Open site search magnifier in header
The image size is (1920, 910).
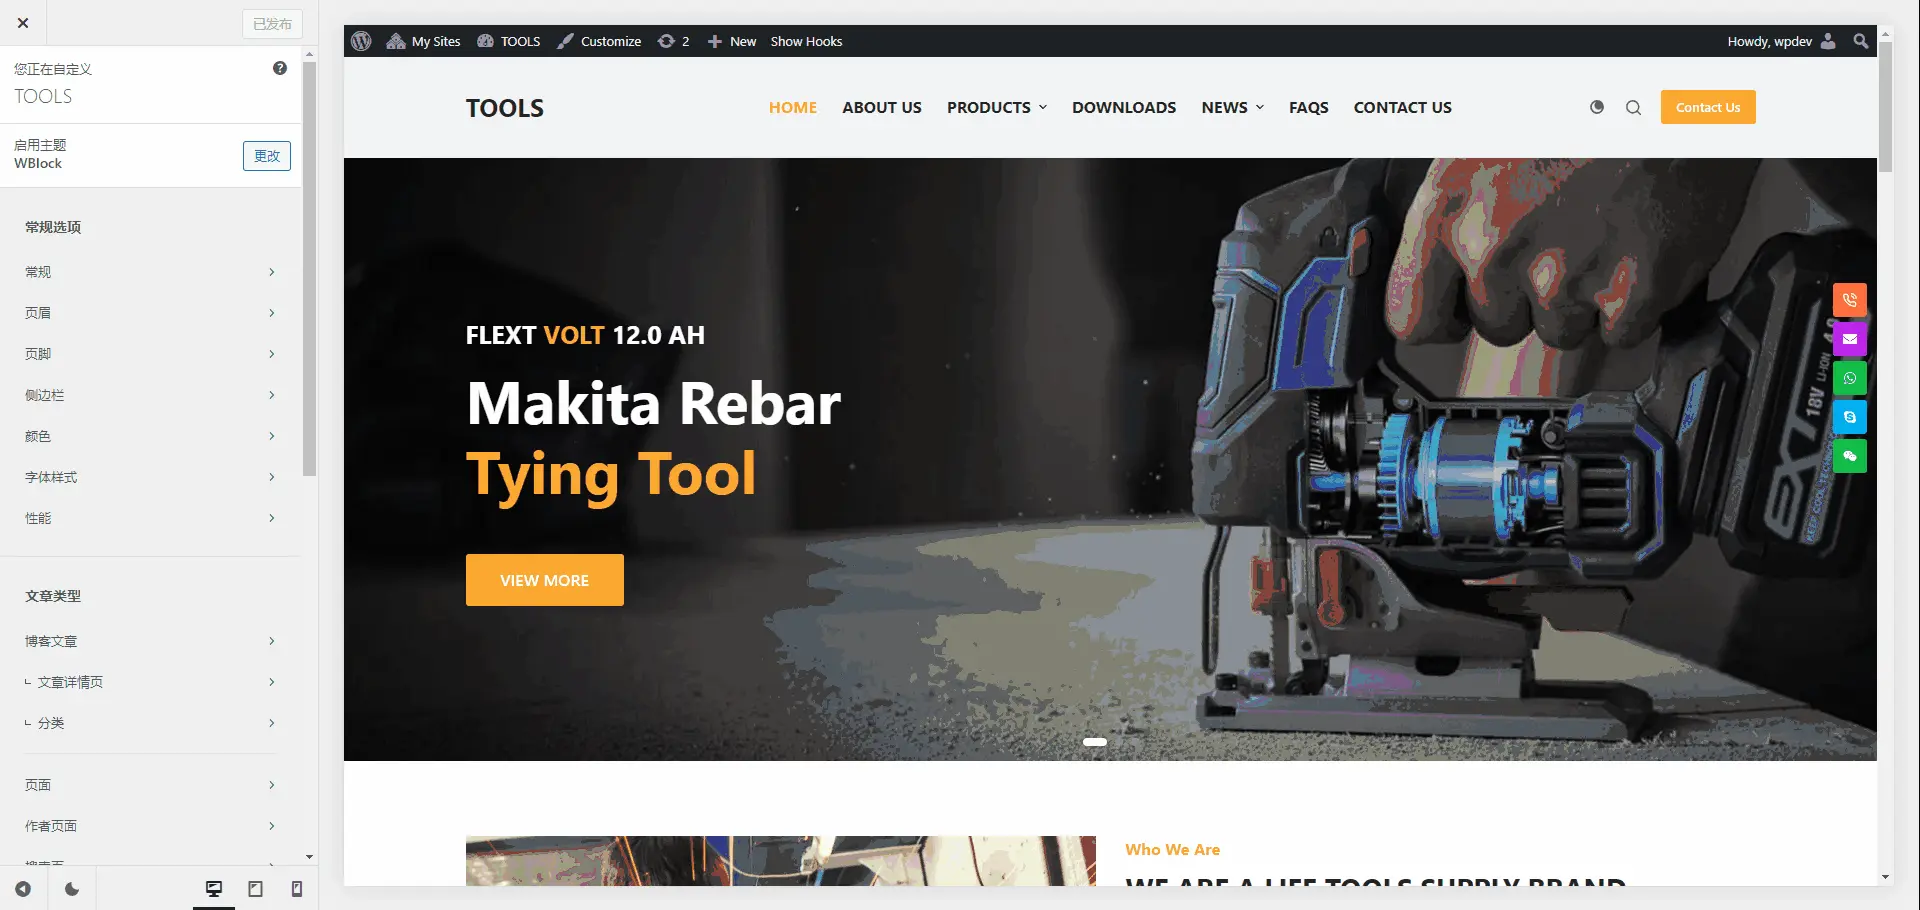coord(1633,108)
